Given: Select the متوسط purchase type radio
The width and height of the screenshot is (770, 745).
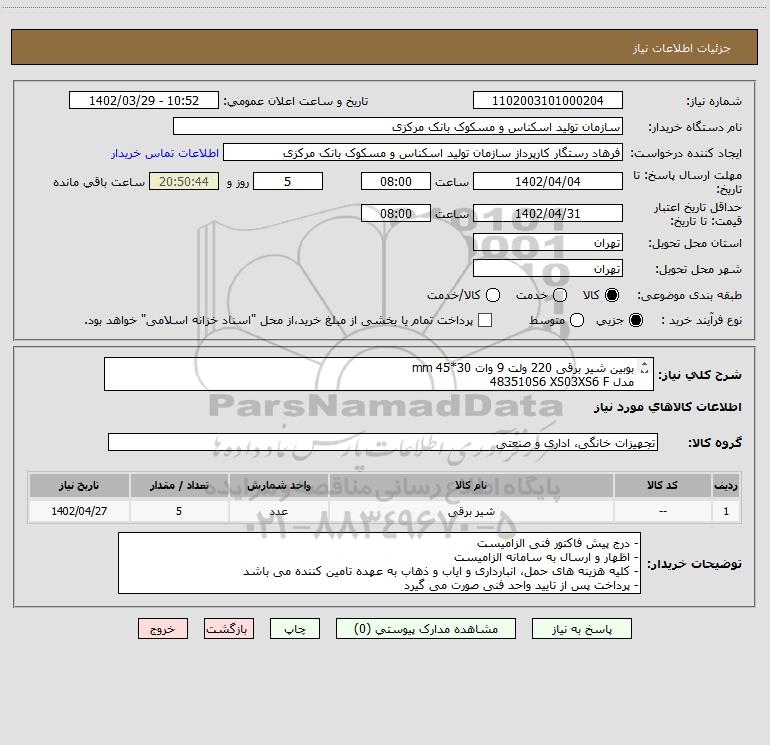Looking at the screenshot, I should coord(577,320).
